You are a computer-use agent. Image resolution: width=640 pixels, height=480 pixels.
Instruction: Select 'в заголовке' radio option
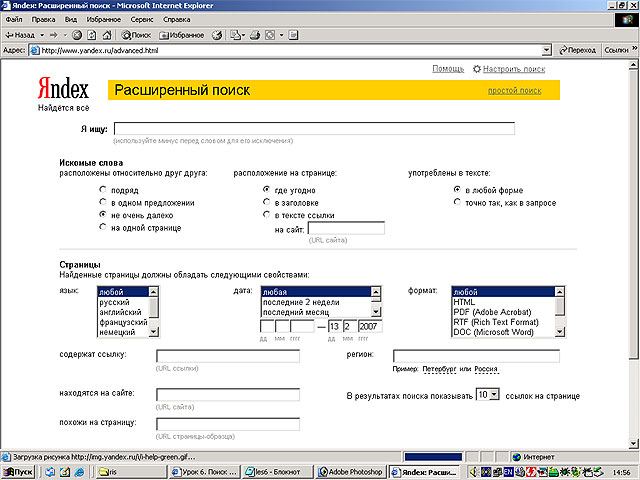tap(266, 202)
